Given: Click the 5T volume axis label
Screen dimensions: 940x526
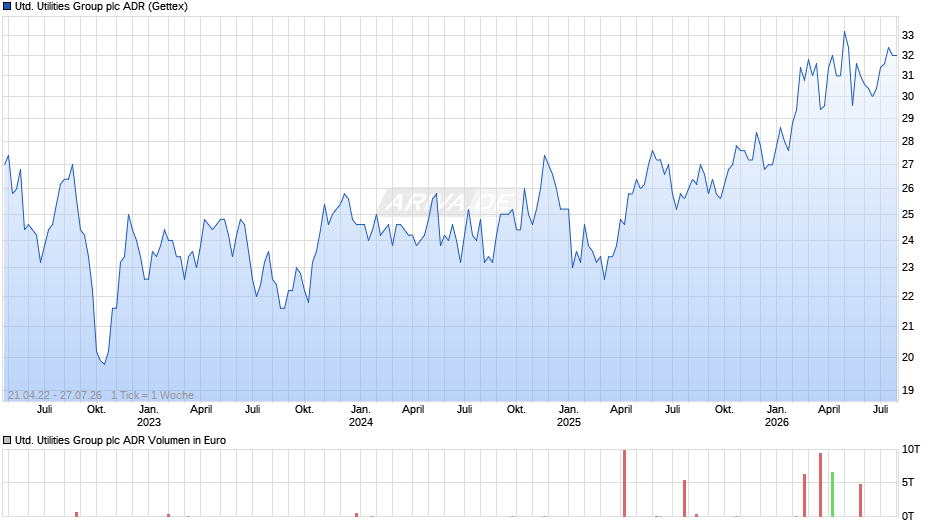Looking at the screenshot, I should [x=908, y=483].
